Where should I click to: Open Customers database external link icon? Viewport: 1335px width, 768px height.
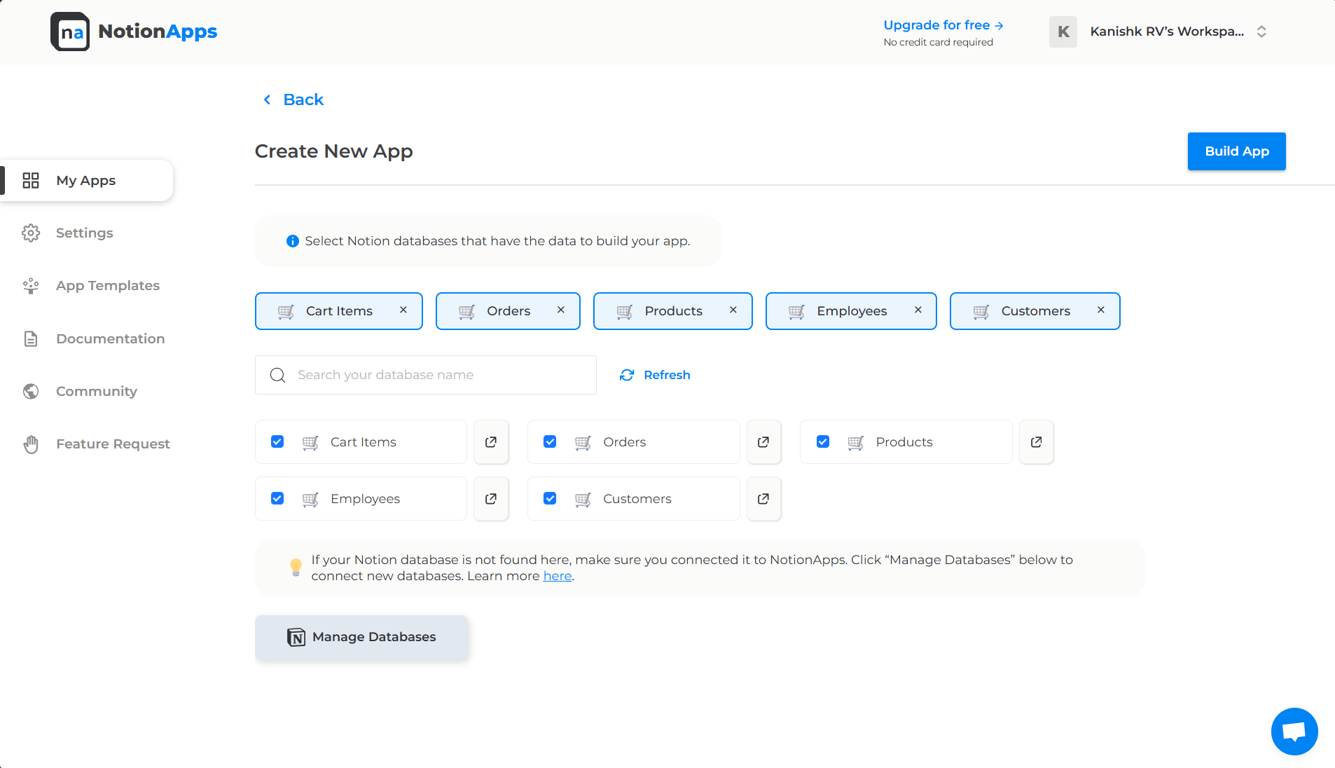[x=763, y=499]
